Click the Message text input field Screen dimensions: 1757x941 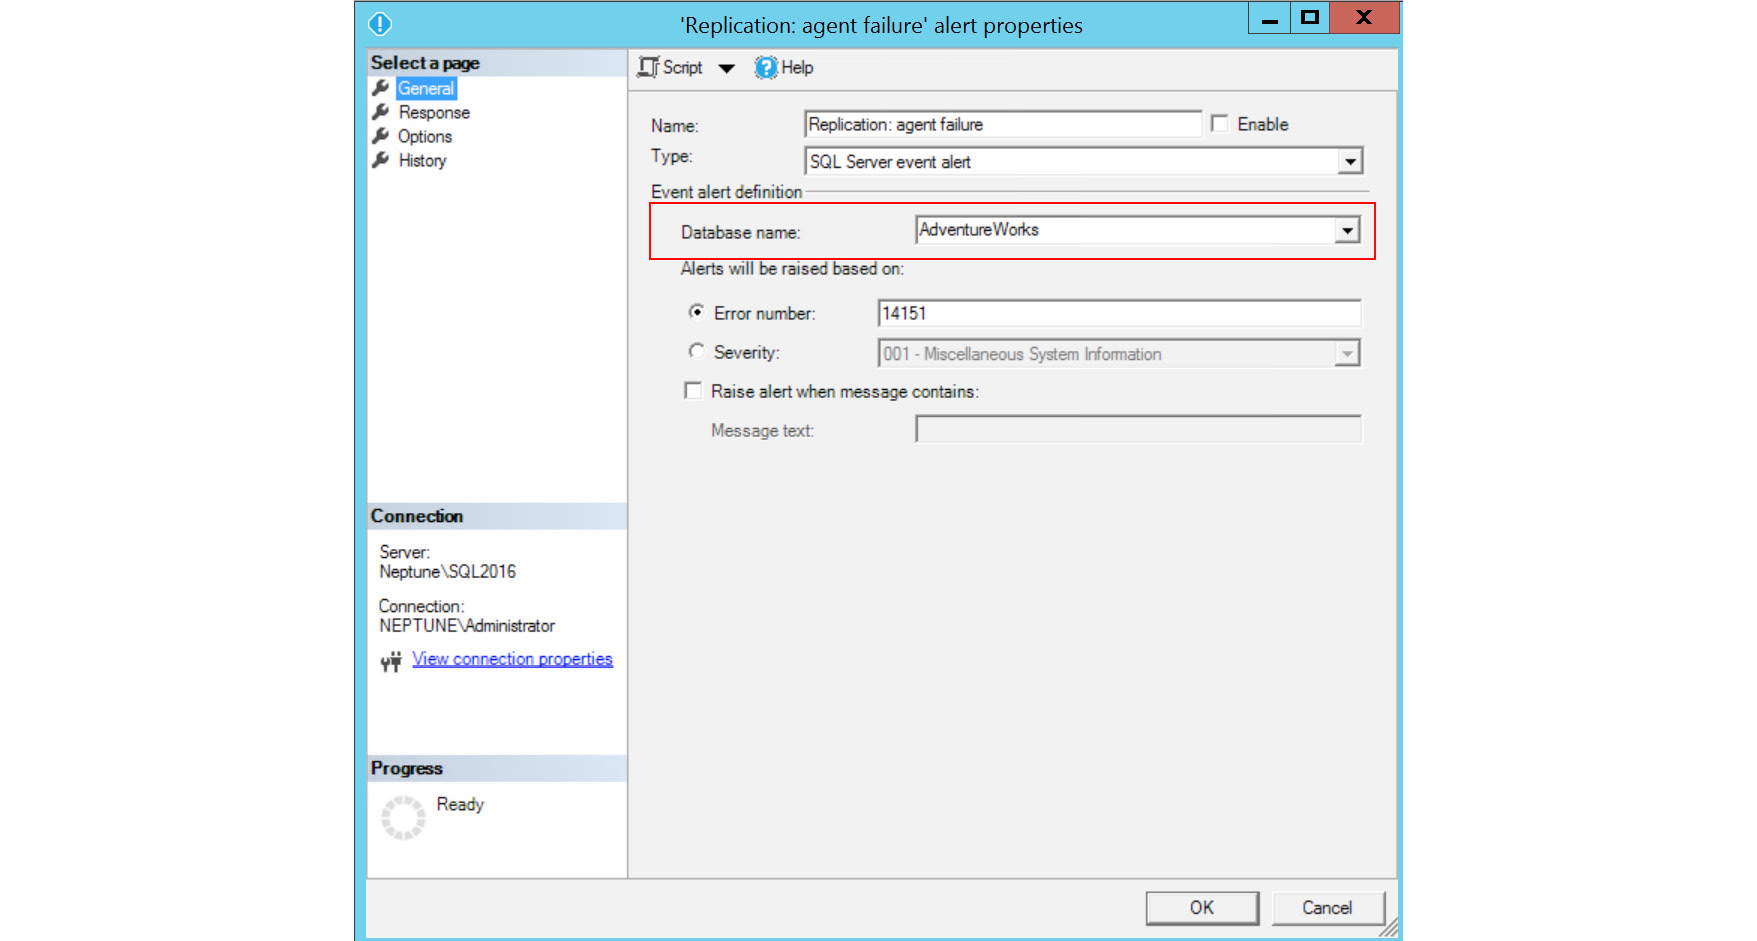click(x=1138, y=429)
